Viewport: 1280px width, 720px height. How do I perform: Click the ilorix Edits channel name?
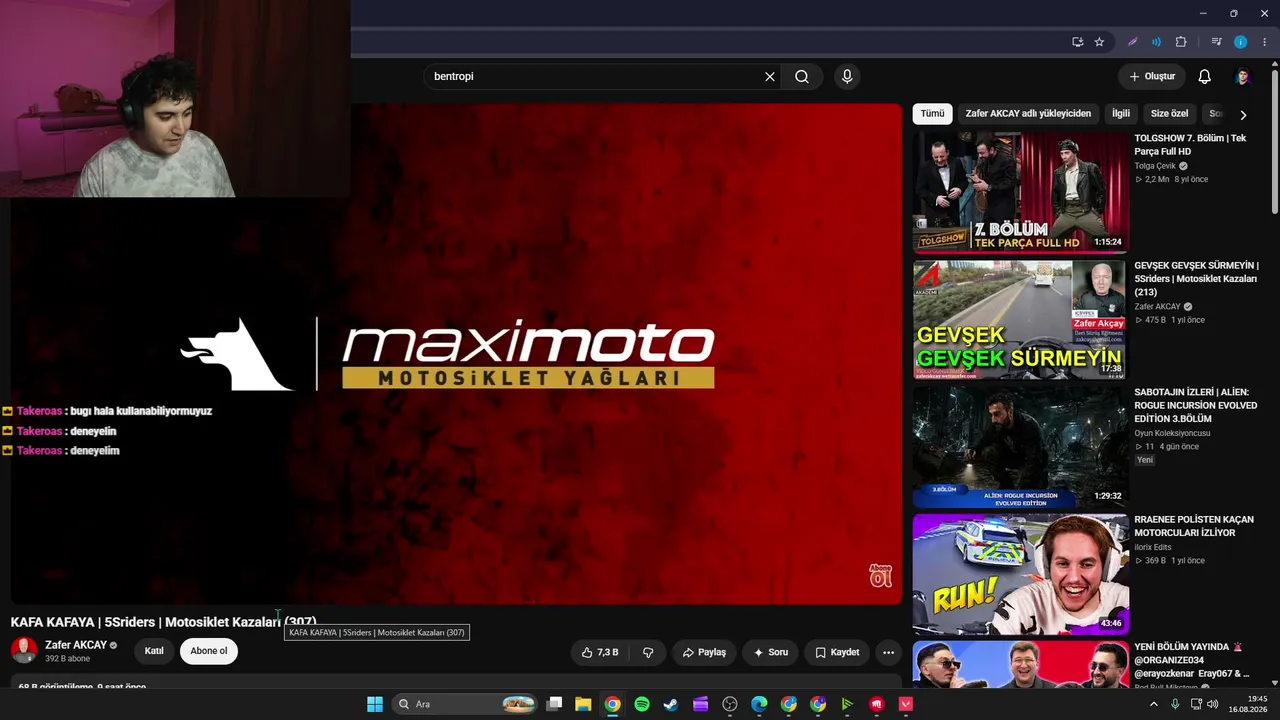coord(1153,547)
